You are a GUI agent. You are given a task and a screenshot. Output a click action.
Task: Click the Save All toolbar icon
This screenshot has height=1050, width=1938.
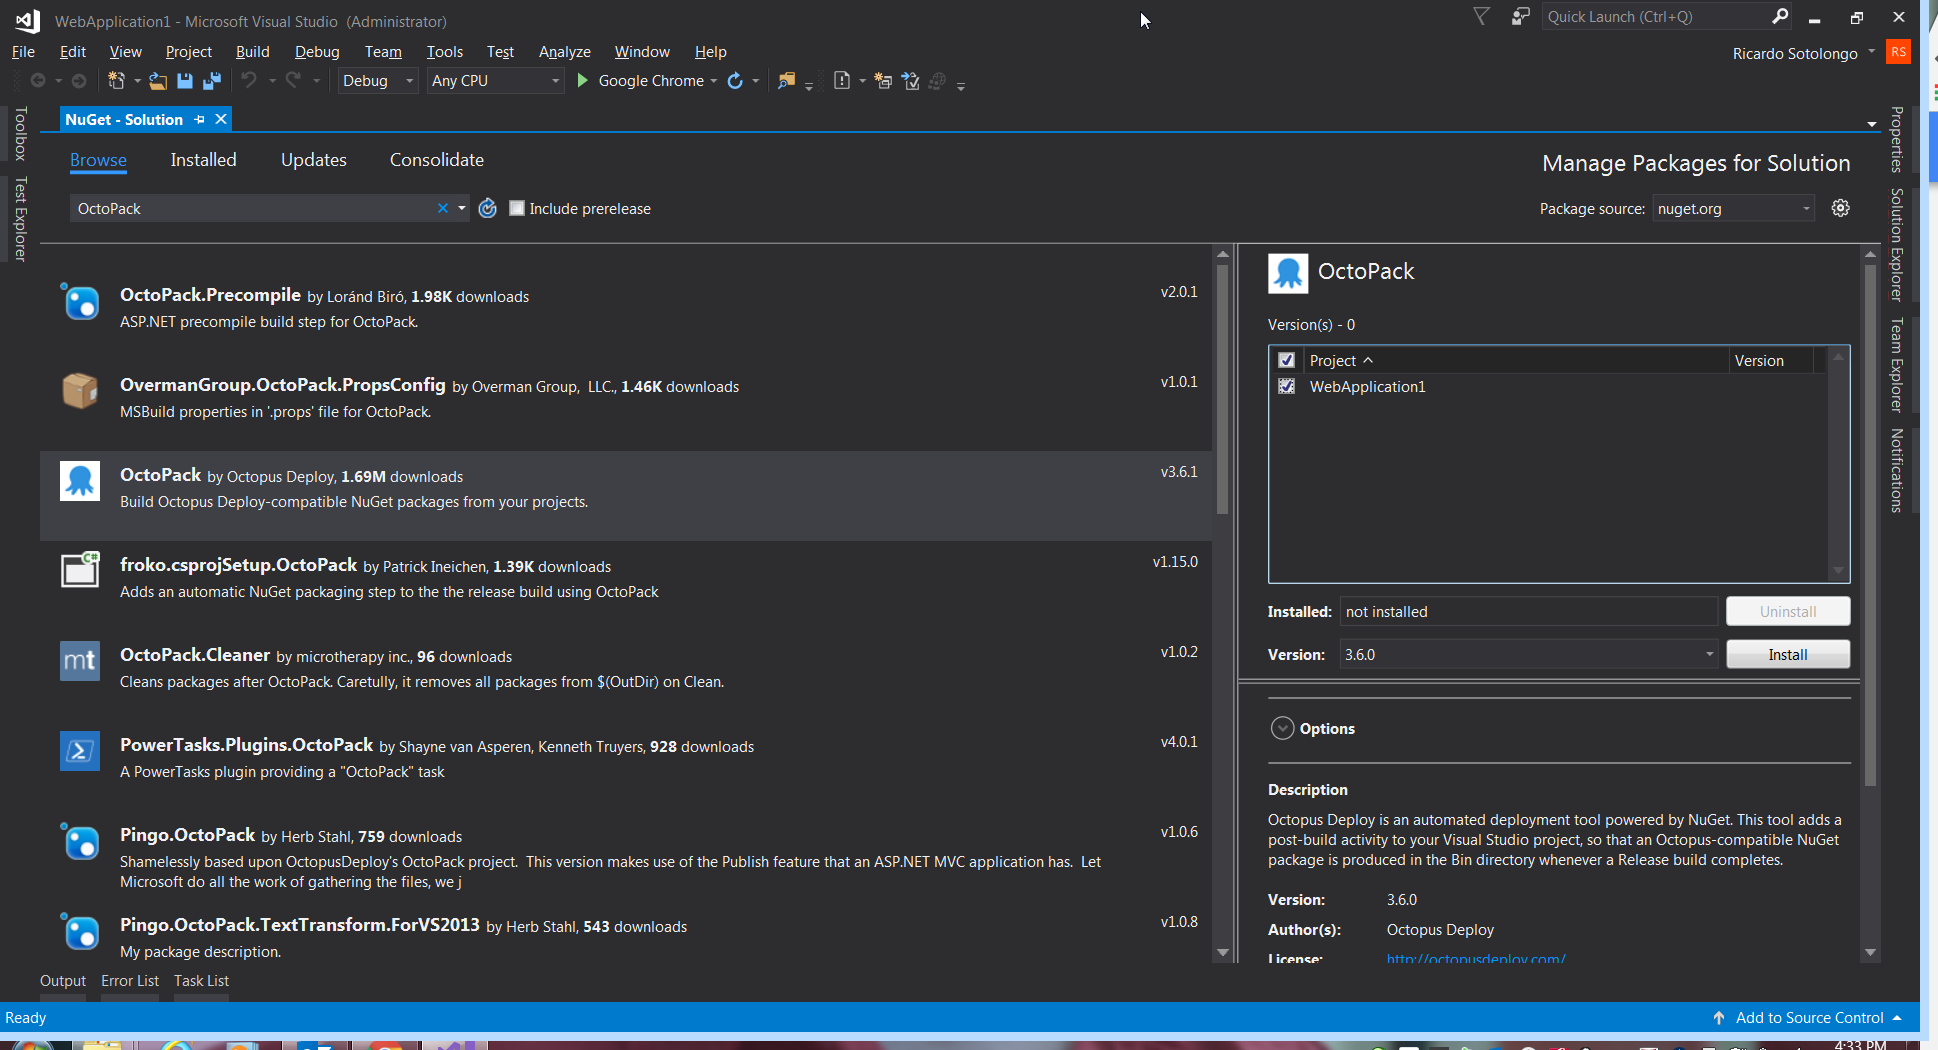pyautogui.click(x=211, y=81)
